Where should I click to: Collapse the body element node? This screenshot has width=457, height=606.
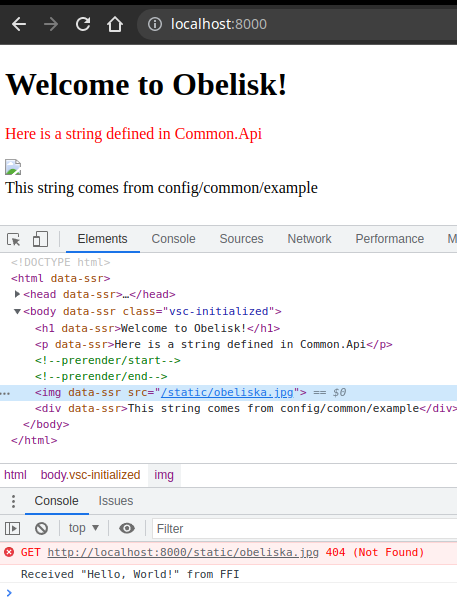click(17, 312)
